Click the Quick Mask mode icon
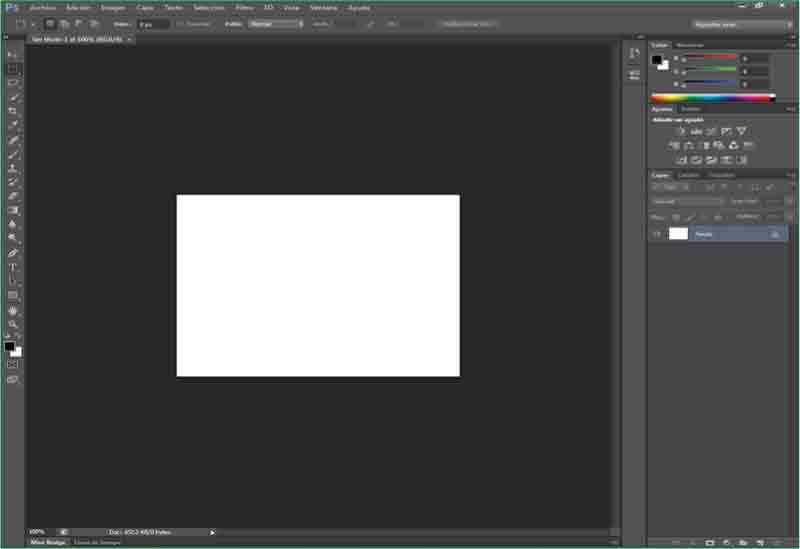The width and height of the screenshot is (800, 549). tap(13, 365)
